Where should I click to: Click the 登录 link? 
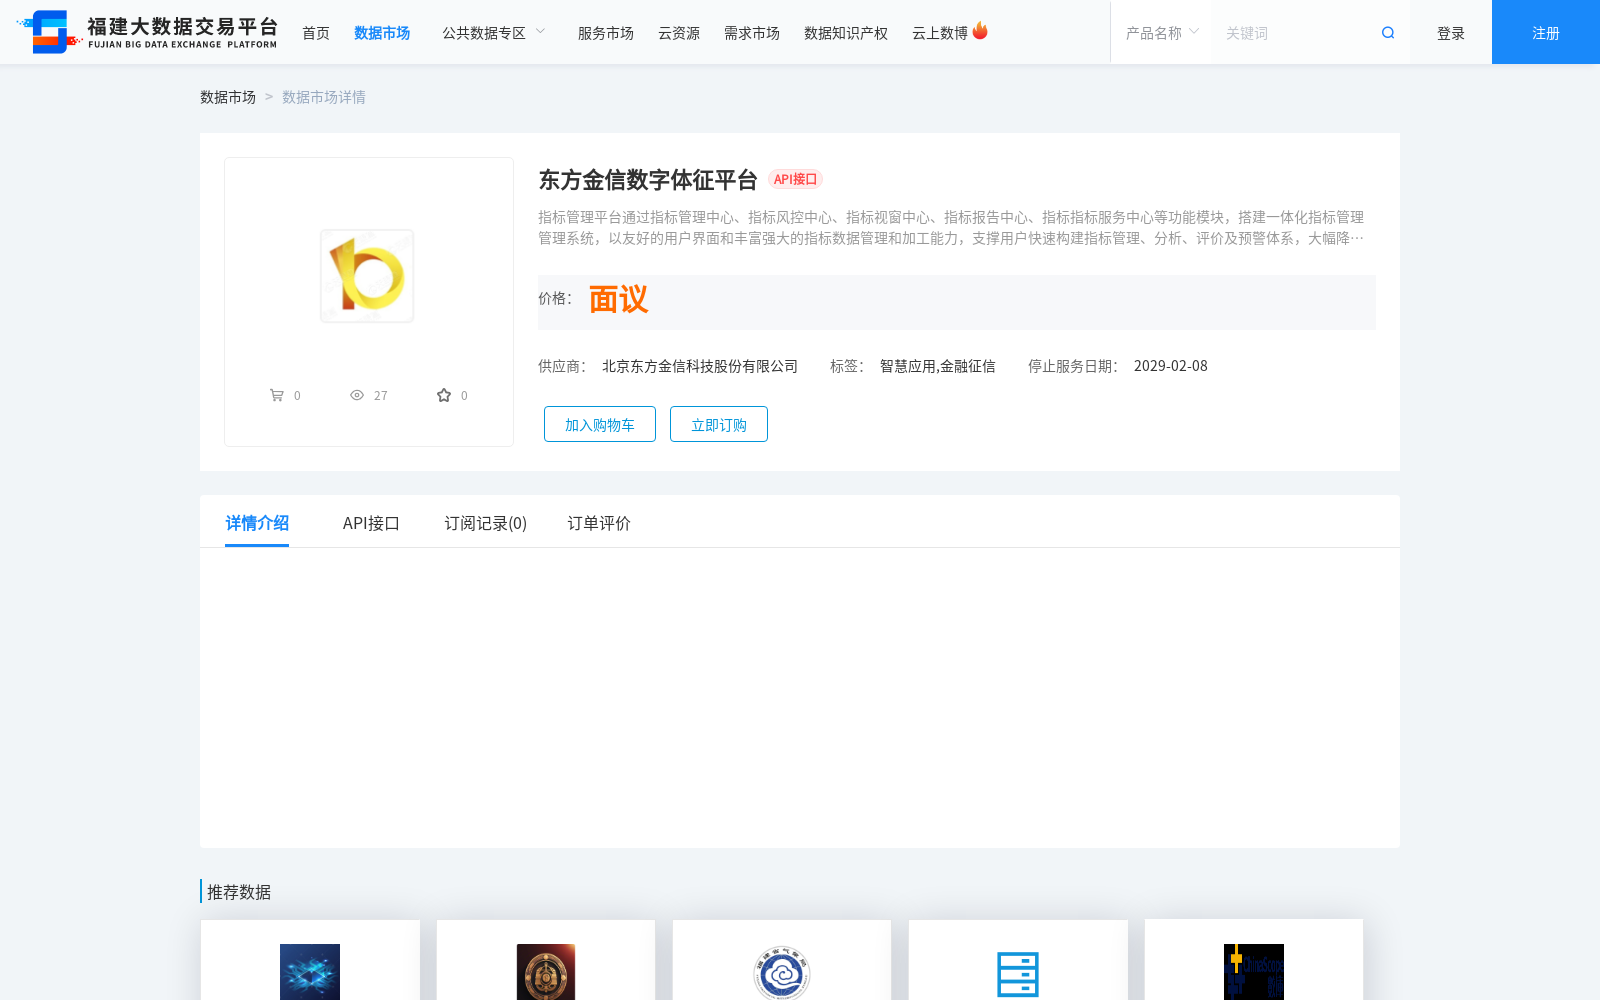1451,33
